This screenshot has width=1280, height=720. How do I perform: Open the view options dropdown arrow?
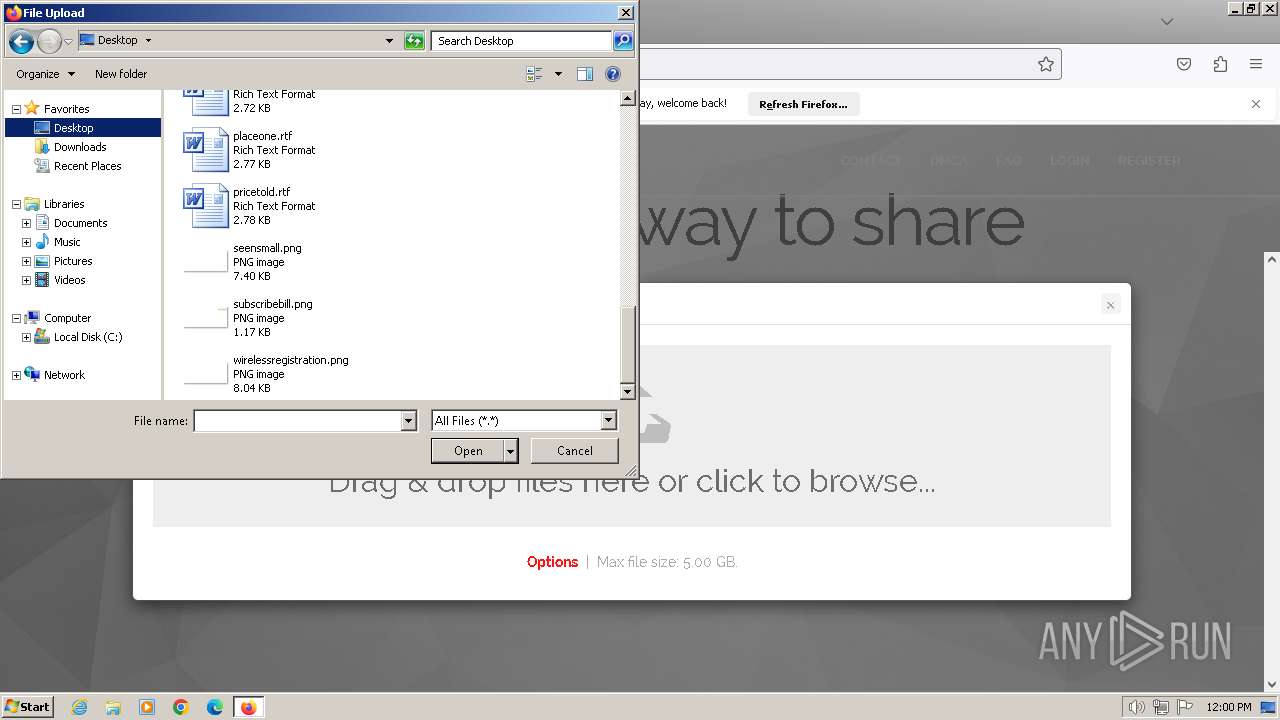558,74
